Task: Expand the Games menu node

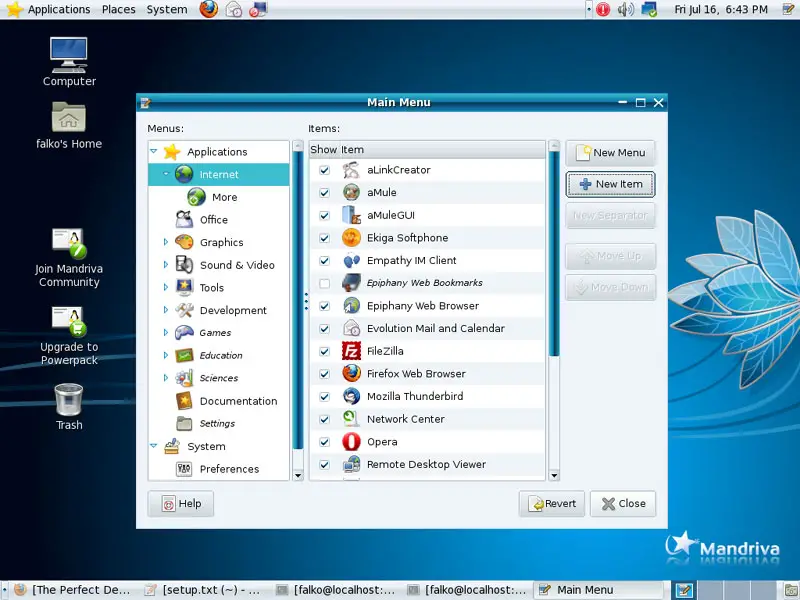Action: [166, 333]
